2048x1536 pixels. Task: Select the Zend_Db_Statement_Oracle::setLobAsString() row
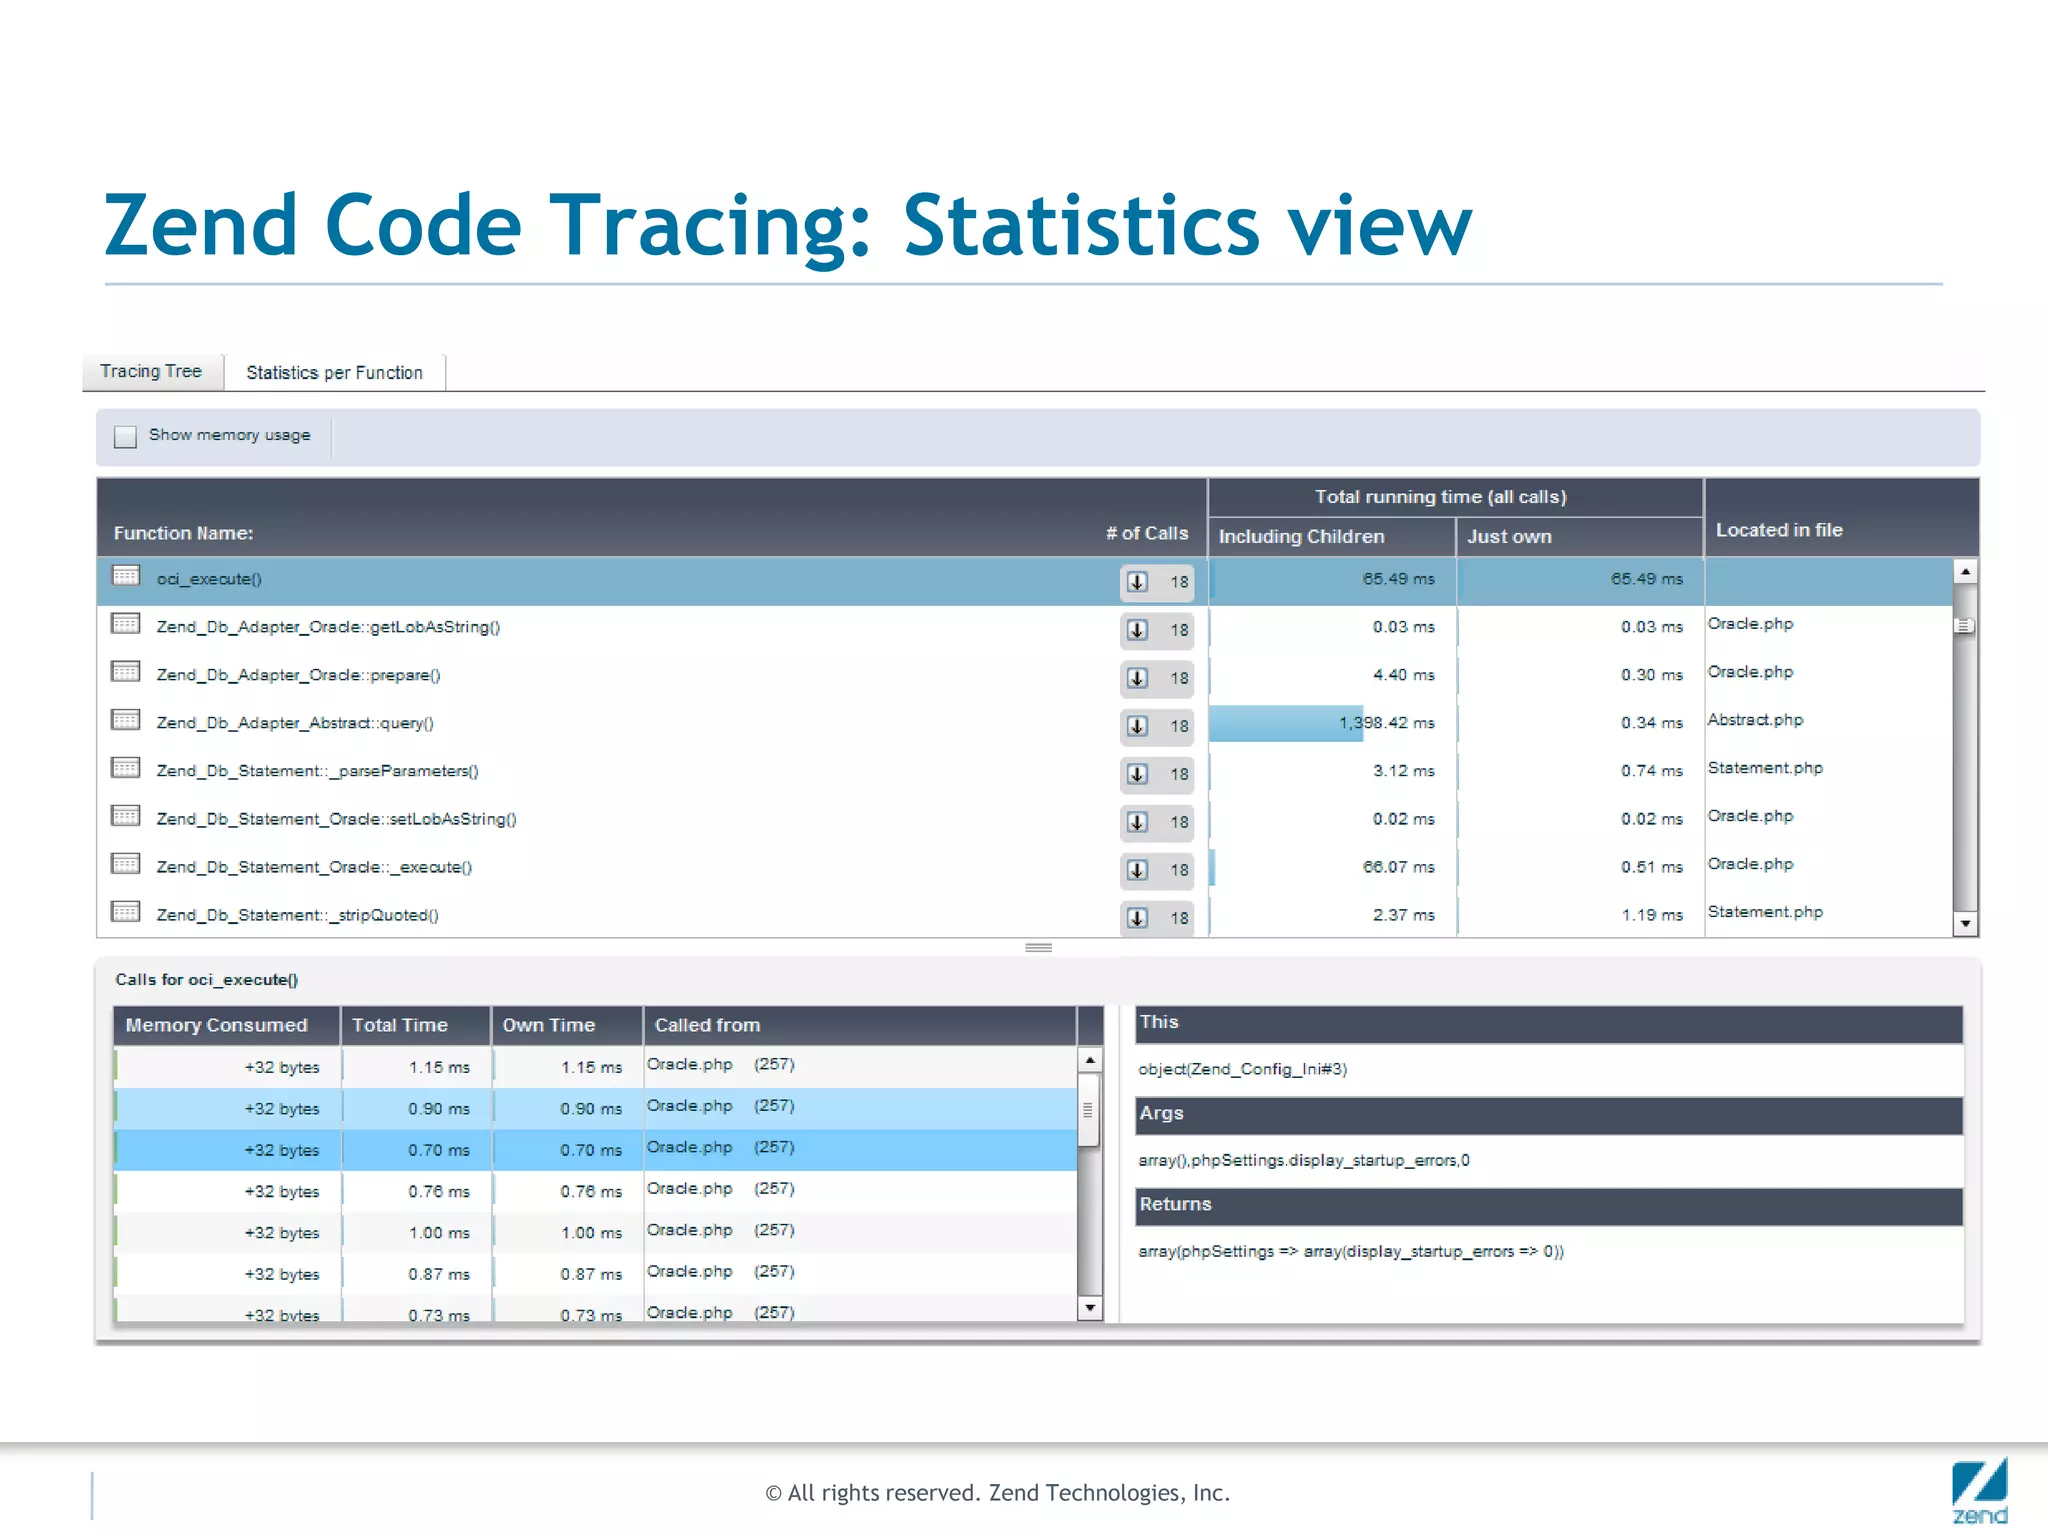(1024, 821)
